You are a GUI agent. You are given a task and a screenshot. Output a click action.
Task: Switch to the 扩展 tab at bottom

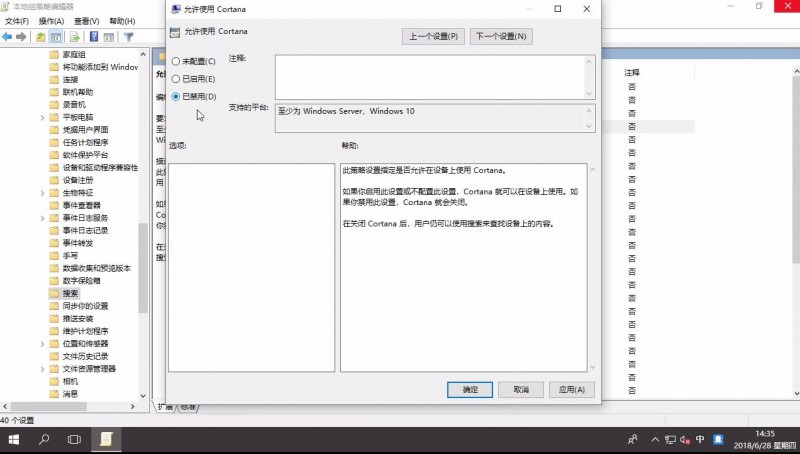[x=164, y=407]
